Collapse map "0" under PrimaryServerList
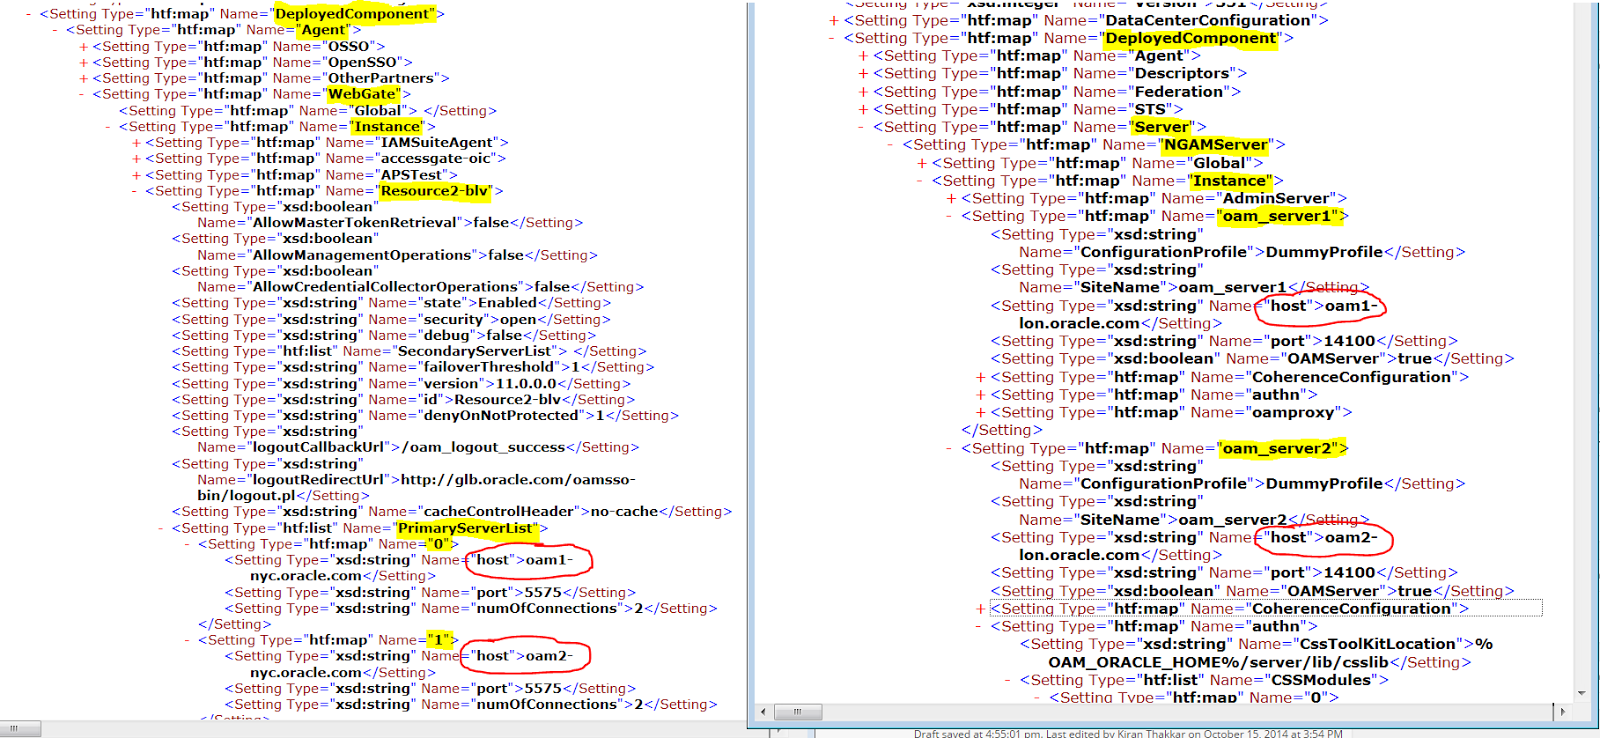 click(188, 544)
